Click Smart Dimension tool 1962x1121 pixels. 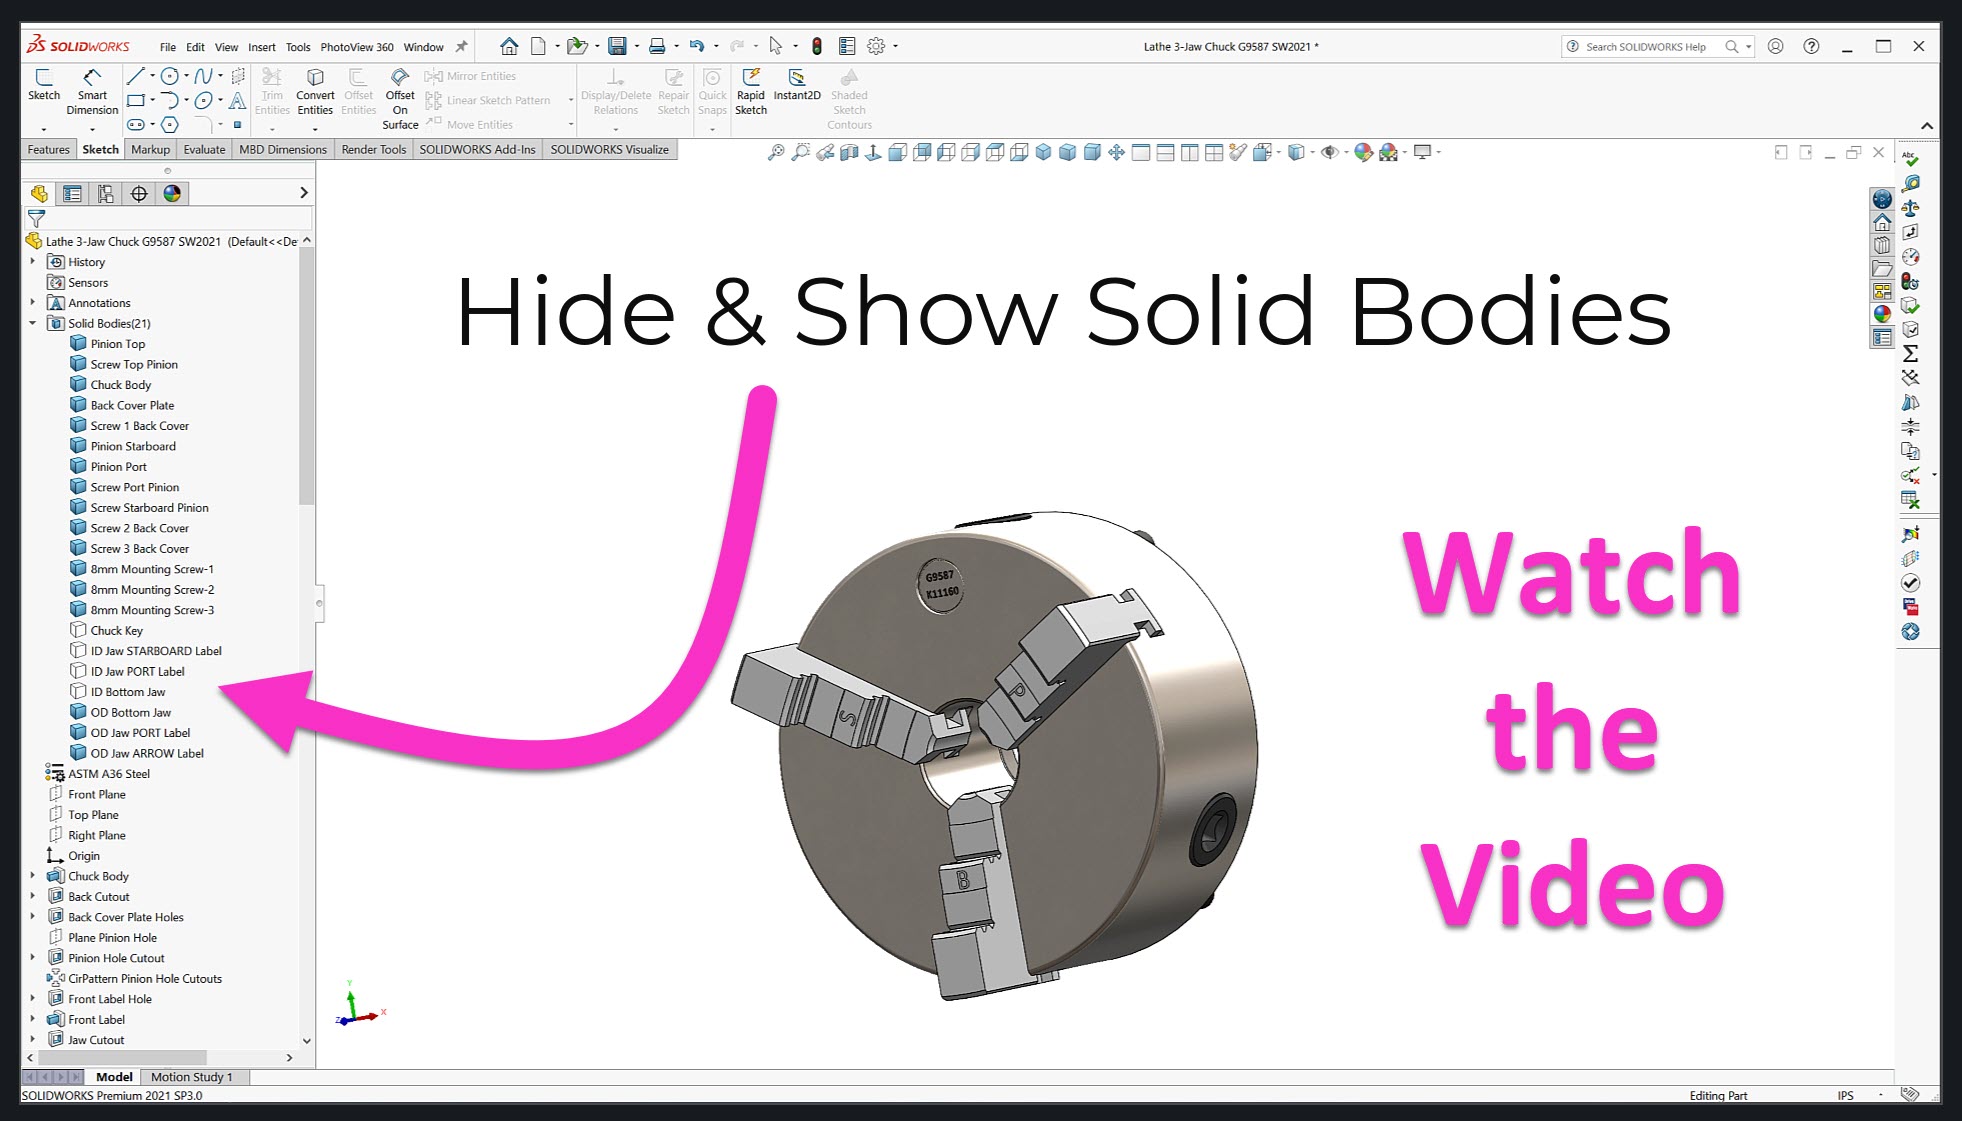click(92, 92)
